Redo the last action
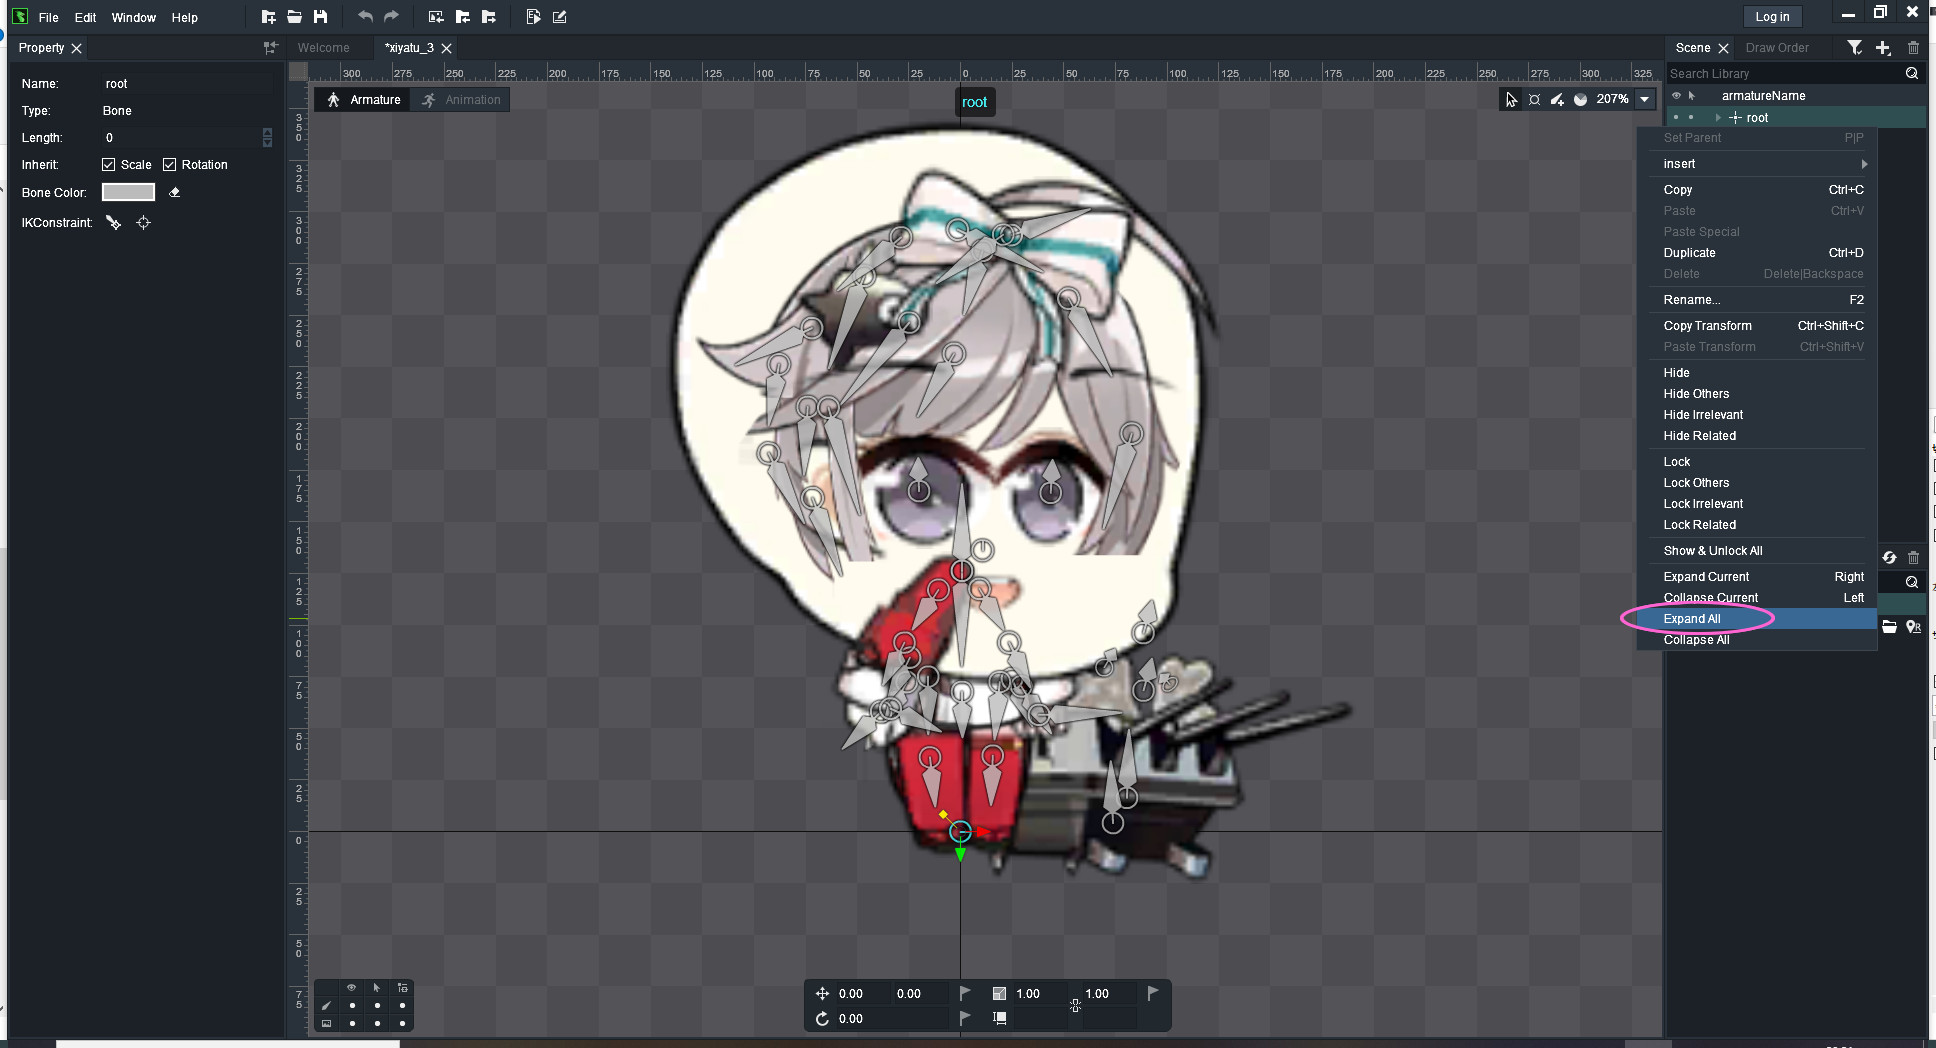This screenshot has height=1048, width=1936. [391, 17]
